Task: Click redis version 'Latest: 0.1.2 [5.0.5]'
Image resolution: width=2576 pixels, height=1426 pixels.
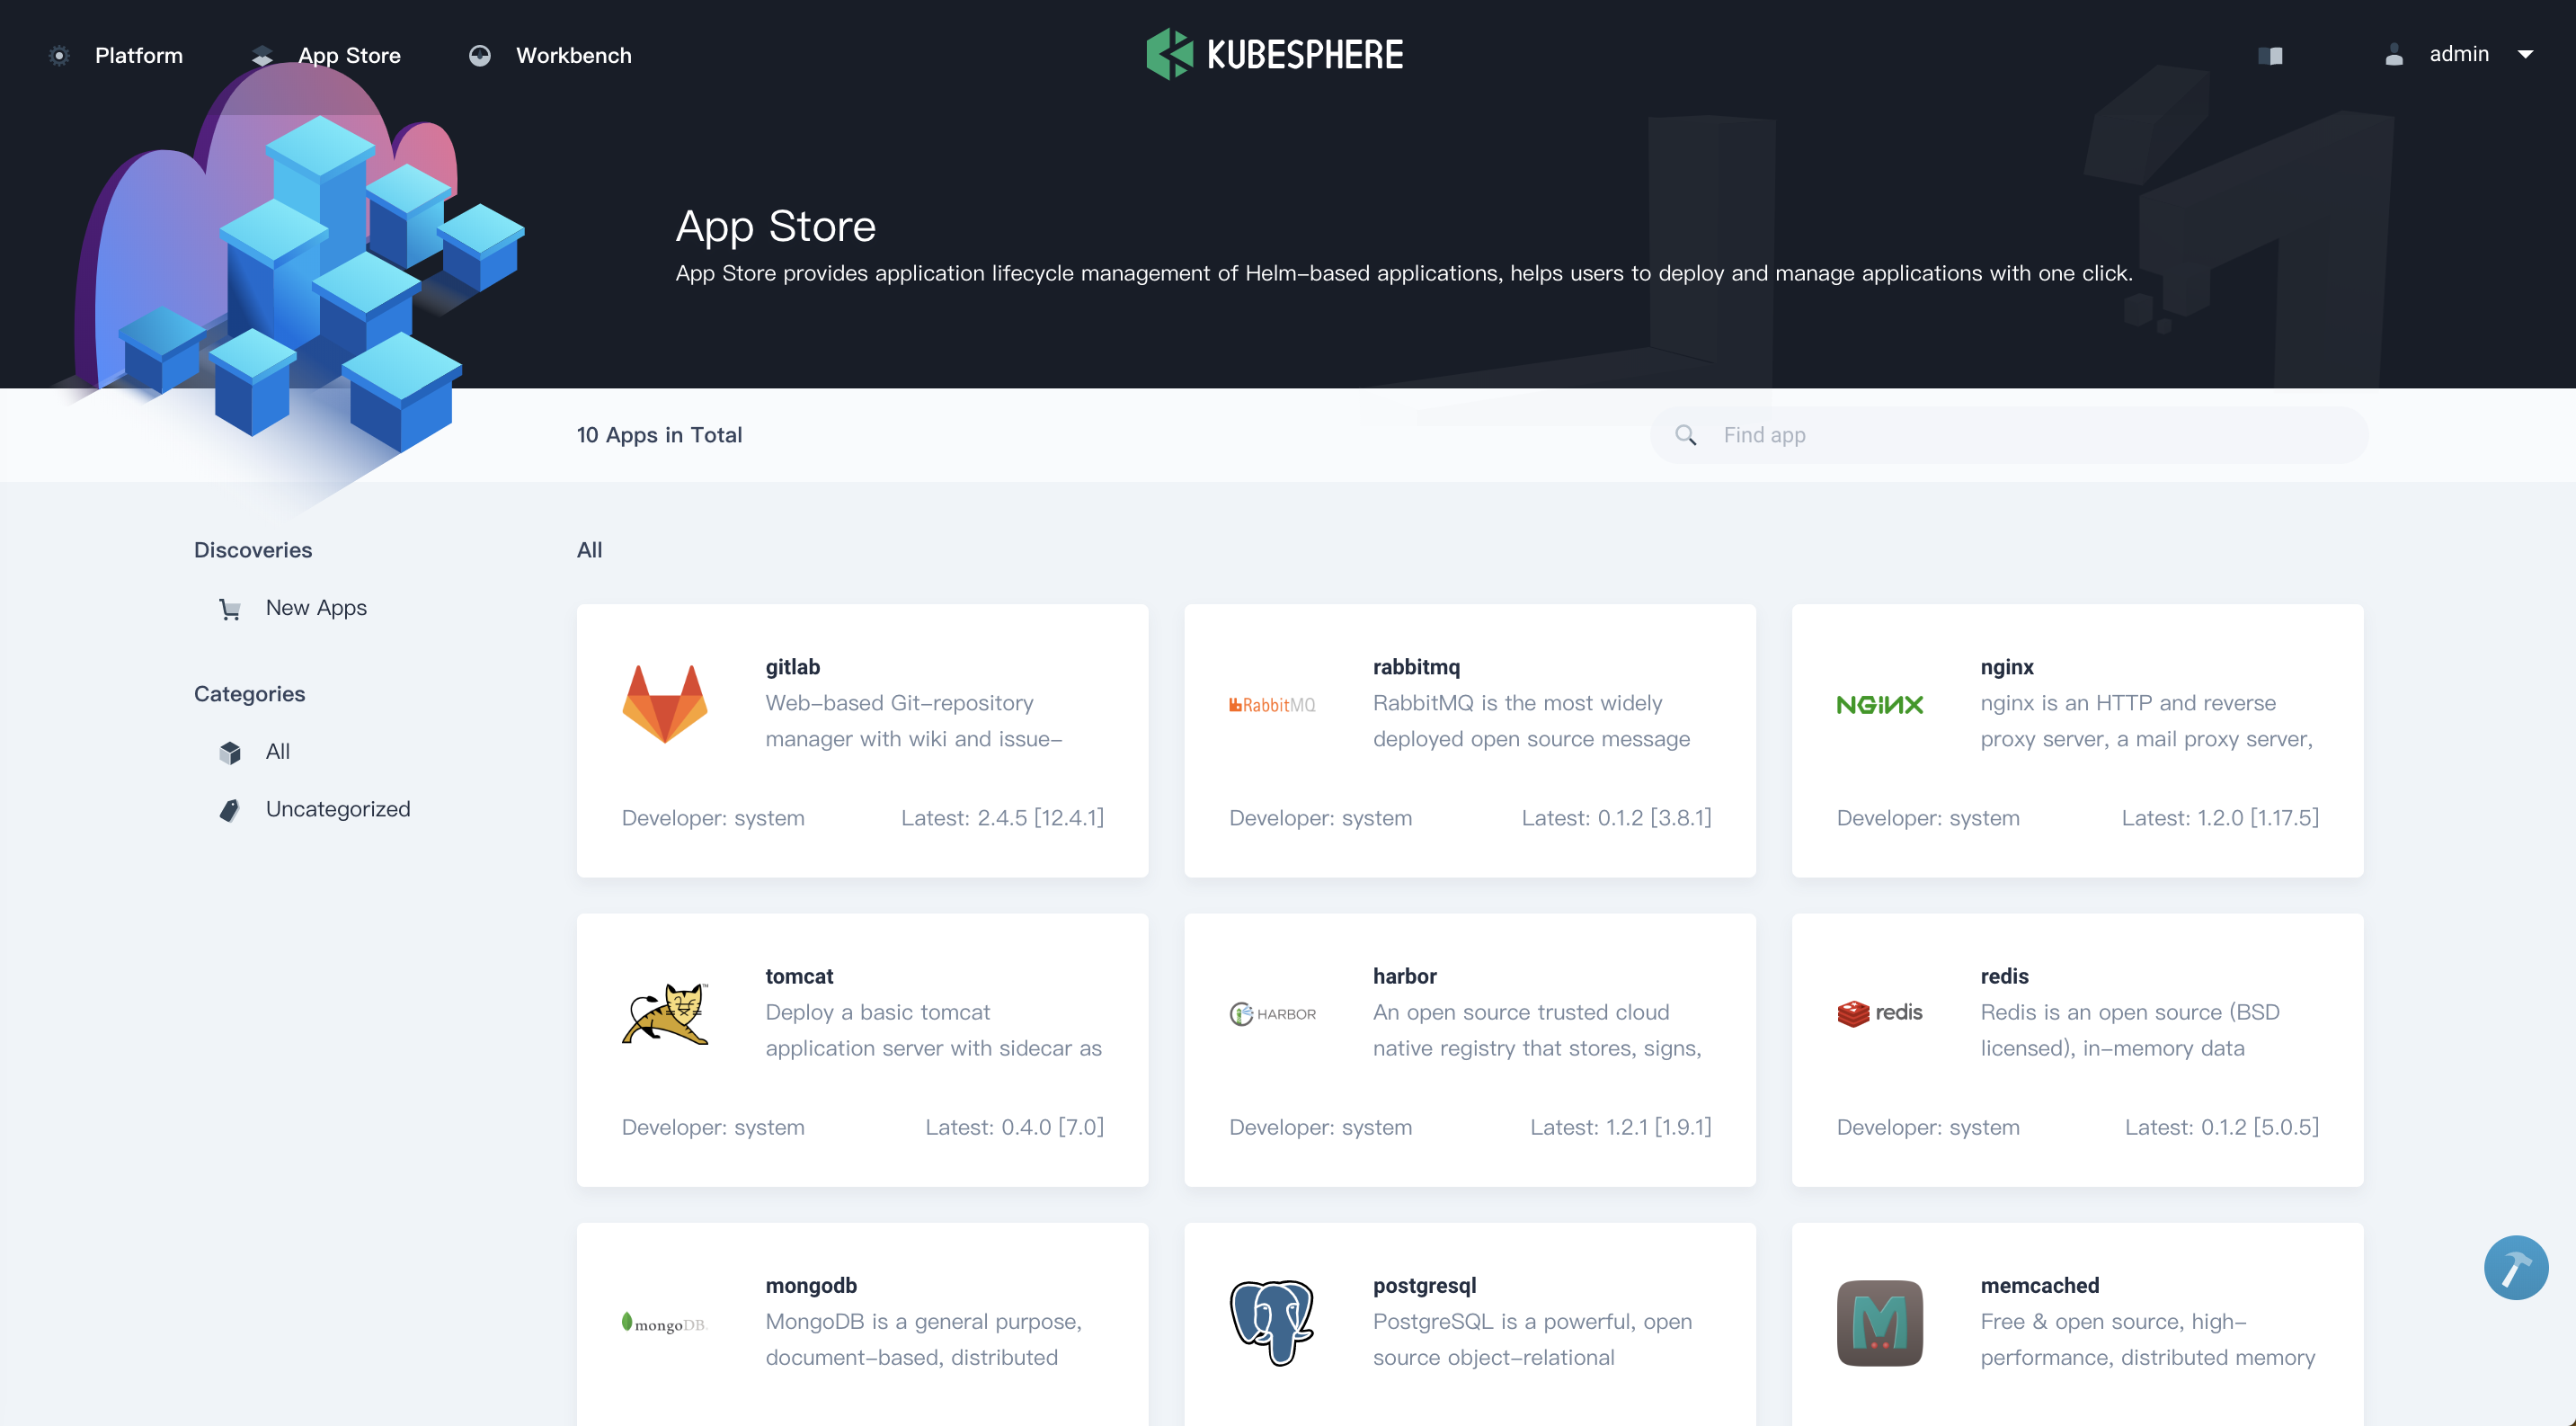Action: 2221,1127
